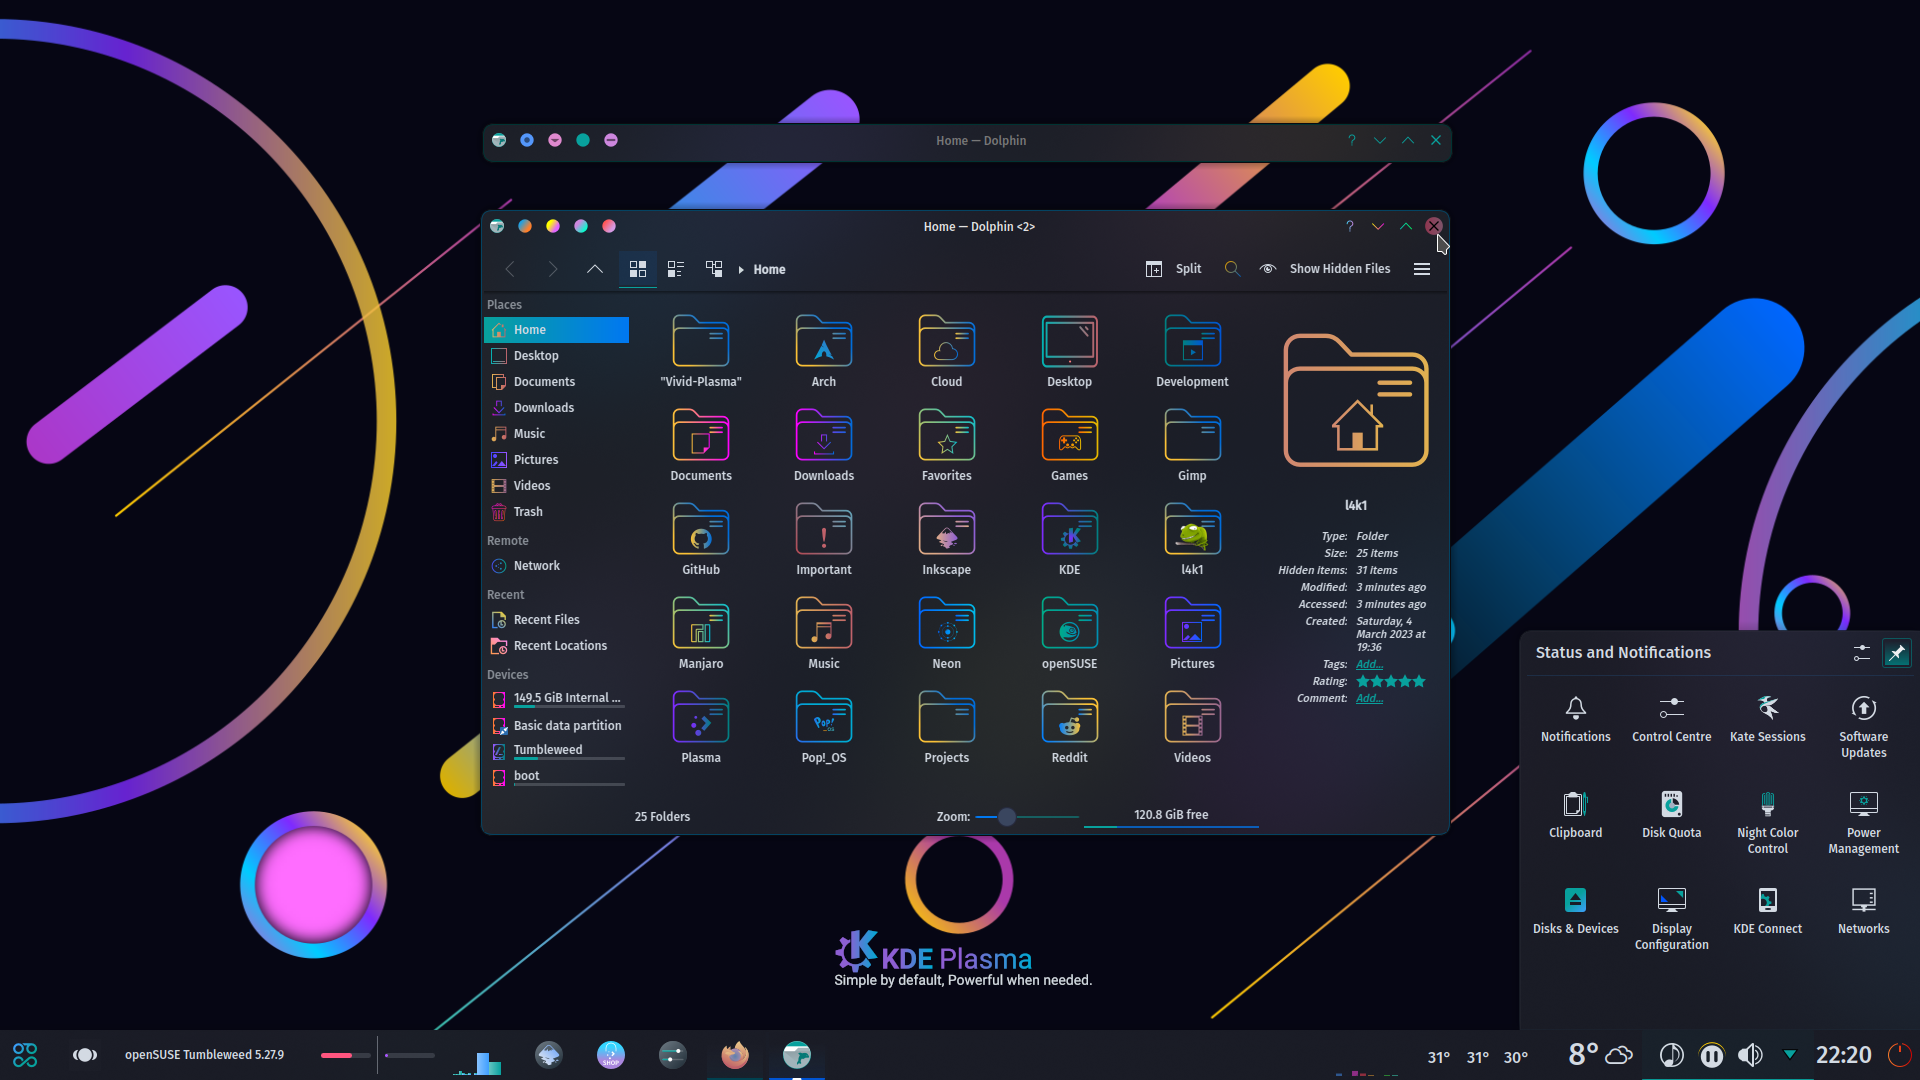Open the Inkscape folder
This screenshot has height=1080, width=1920.
[946, 539]
